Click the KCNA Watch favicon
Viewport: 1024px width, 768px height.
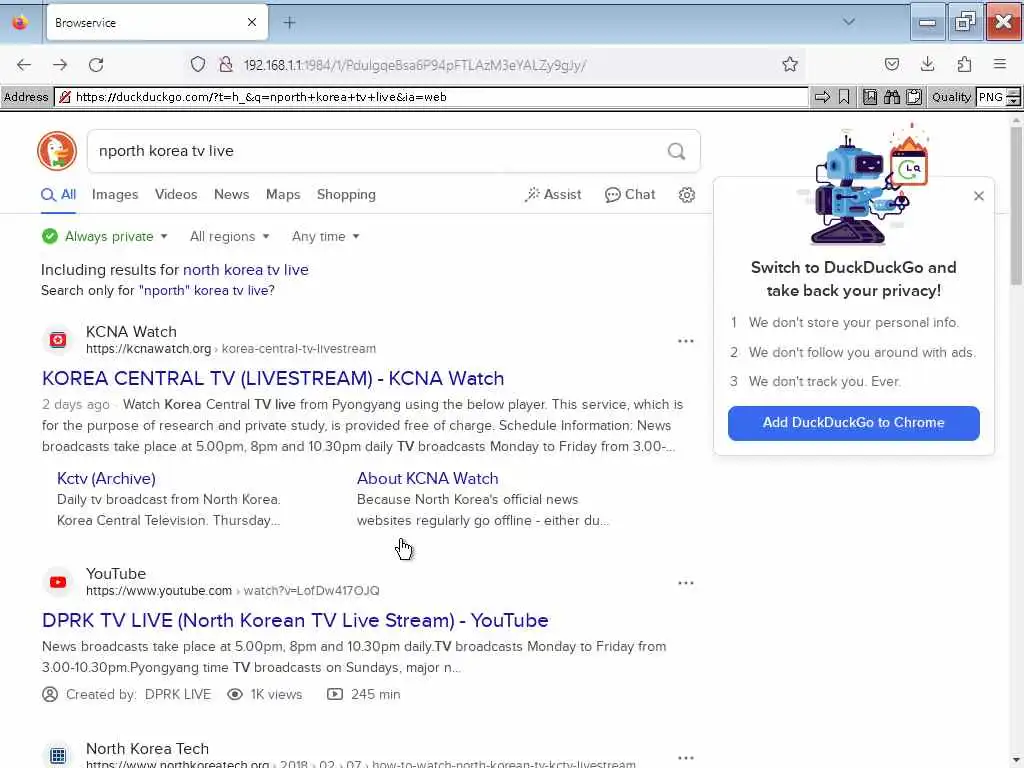click(58, 340)
